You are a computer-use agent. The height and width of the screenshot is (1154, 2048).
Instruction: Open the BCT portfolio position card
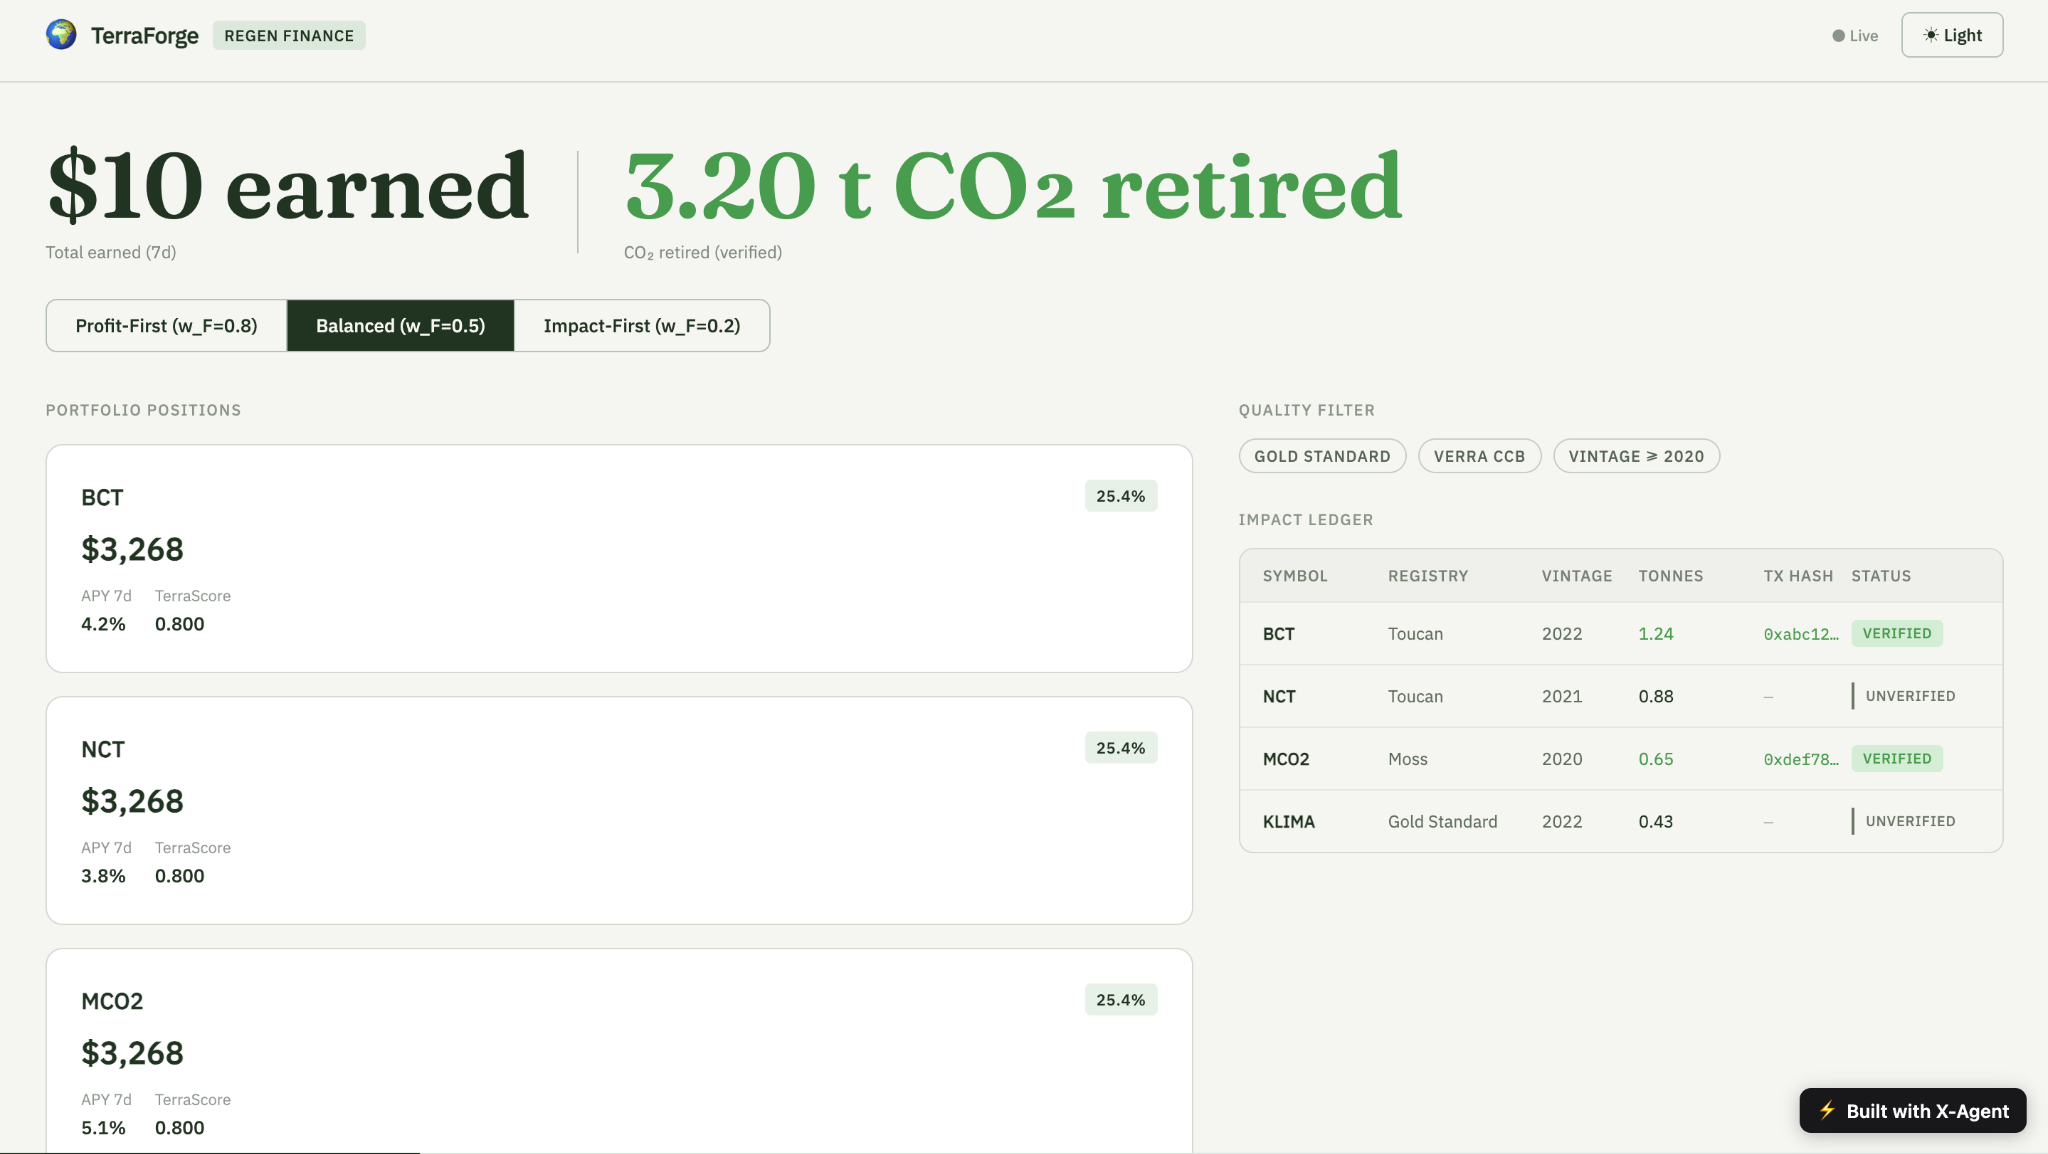[x=619, y=558]
